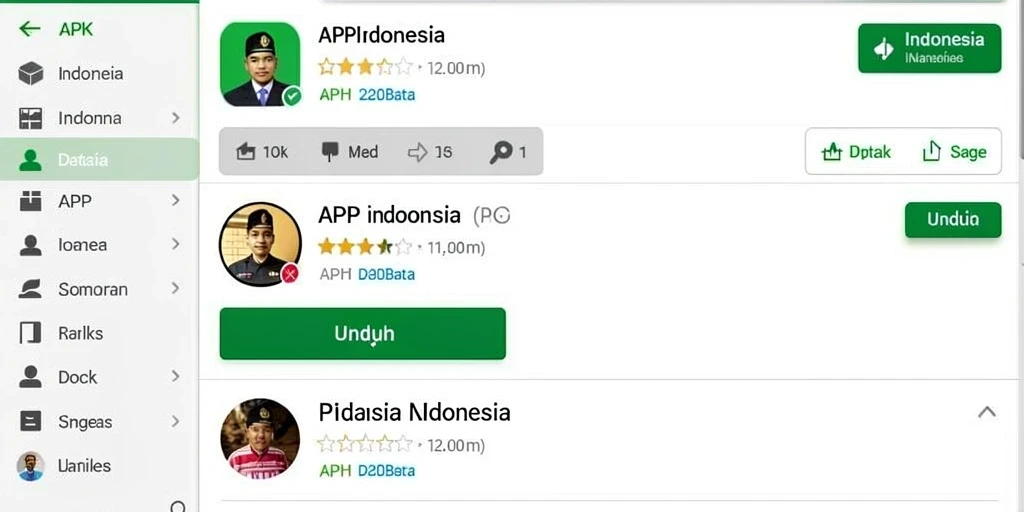This screenshot has width=1024, height=512.
Task: Click the book icon beside Rarlks
Action: 30,333
